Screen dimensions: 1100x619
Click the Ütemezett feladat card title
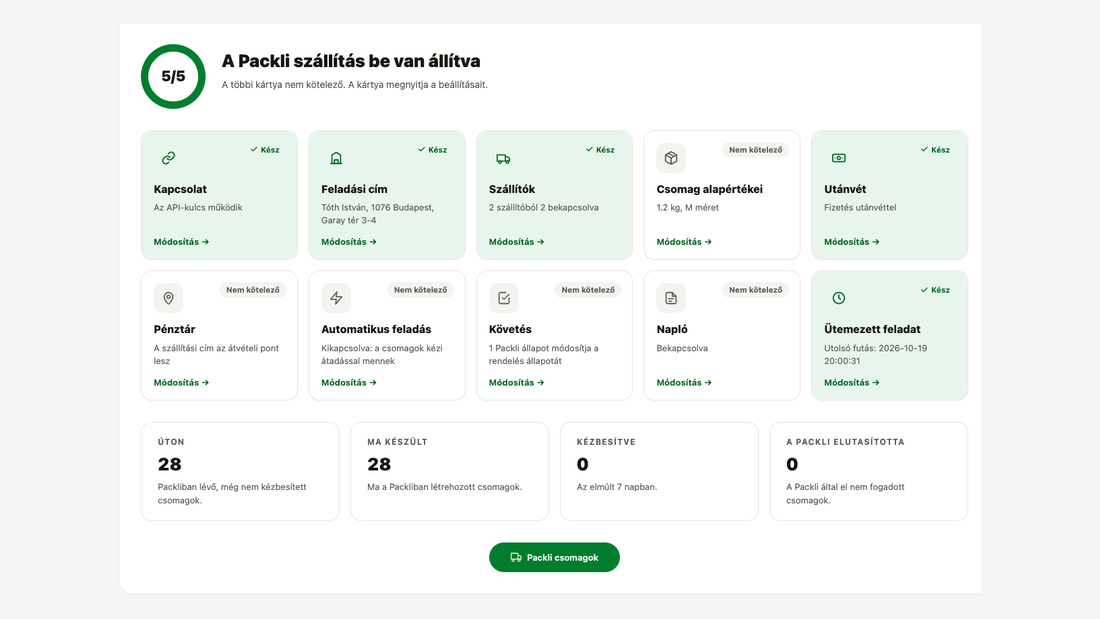pos(872,329)
